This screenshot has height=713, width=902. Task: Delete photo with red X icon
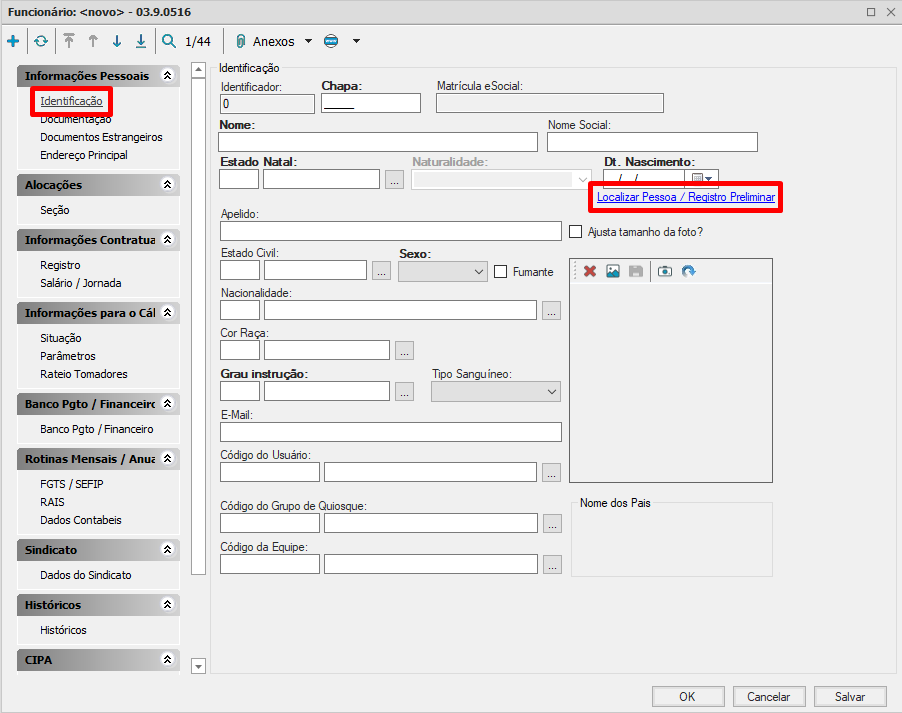coord(590,271)
